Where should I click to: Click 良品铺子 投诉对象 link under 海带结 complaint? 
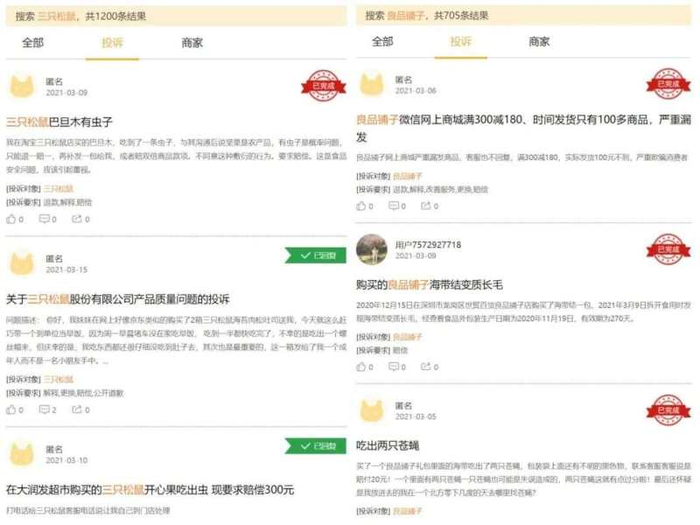[408, 337]
